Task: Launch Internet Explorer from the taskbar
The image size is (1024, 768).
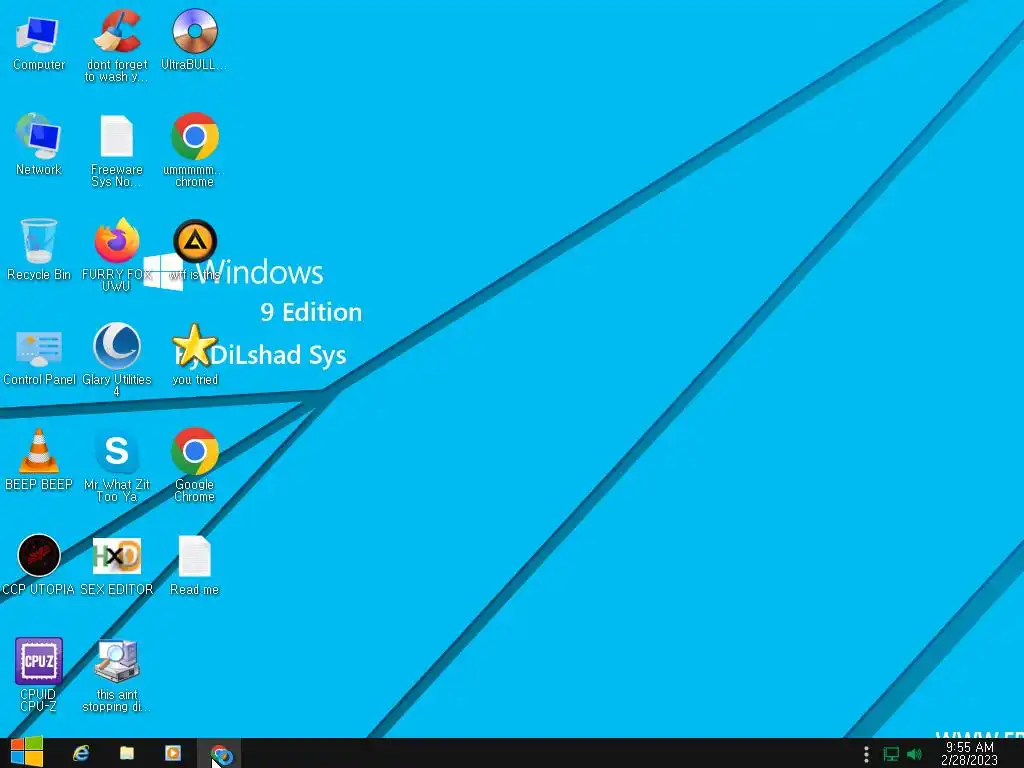Action: (x=81, y=754)
